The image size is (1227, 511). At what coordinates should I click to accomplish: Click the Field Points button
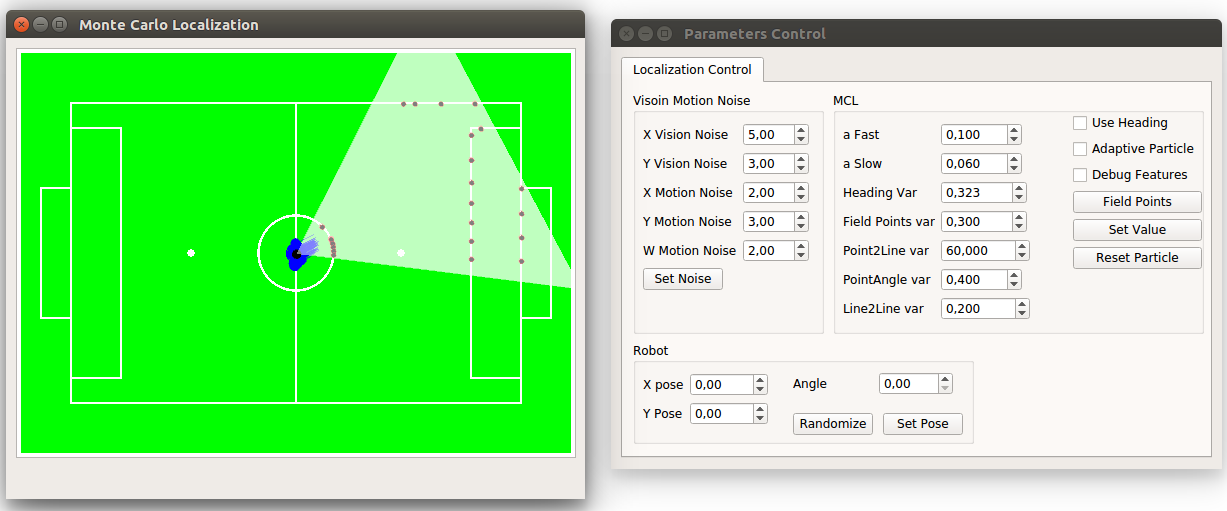click(x=1137, y=202)
